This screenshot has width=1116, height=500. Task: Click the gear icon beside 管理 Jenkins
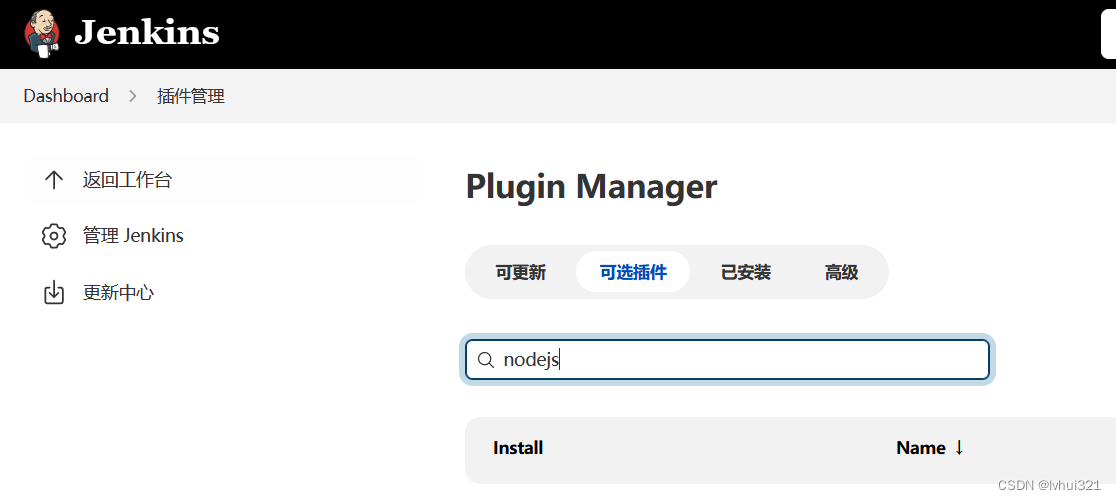(x=54, y=236)
